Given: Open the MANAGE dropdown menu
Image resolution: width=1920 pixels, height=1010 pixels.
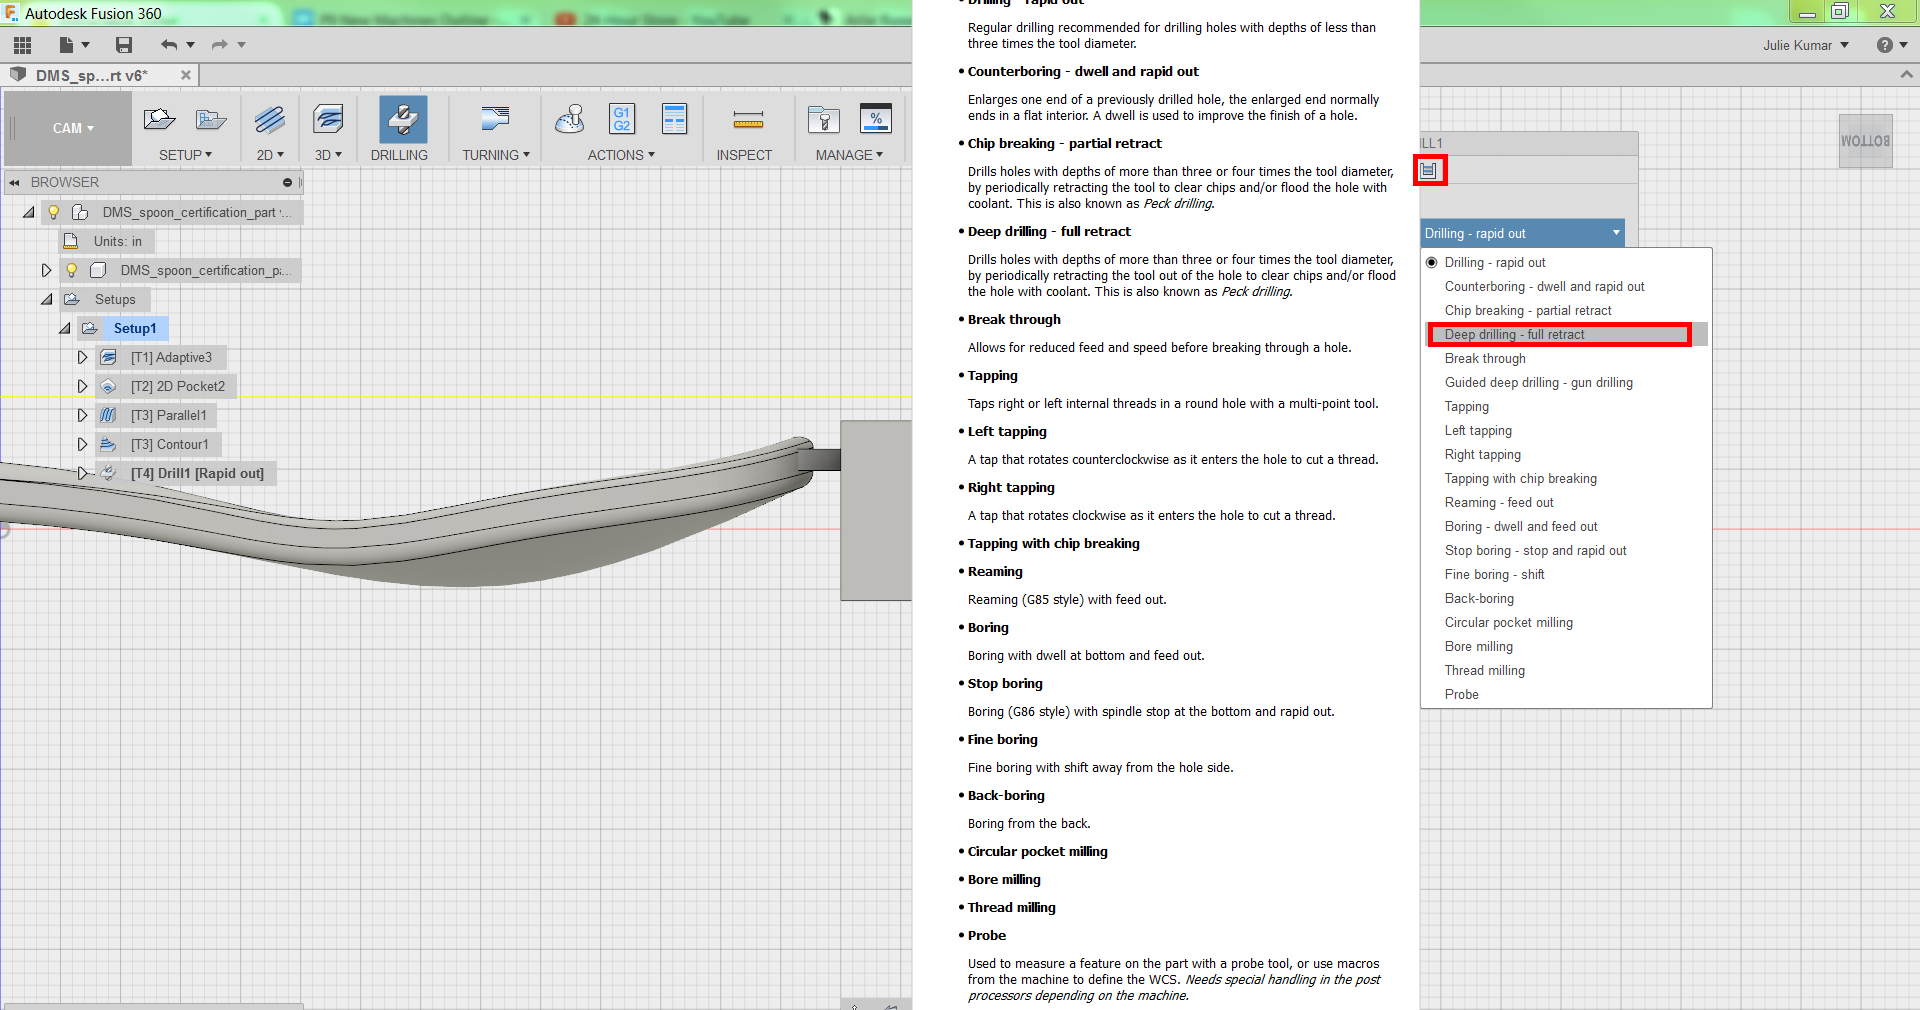Looking at the screenshot, I should point(849,155).
